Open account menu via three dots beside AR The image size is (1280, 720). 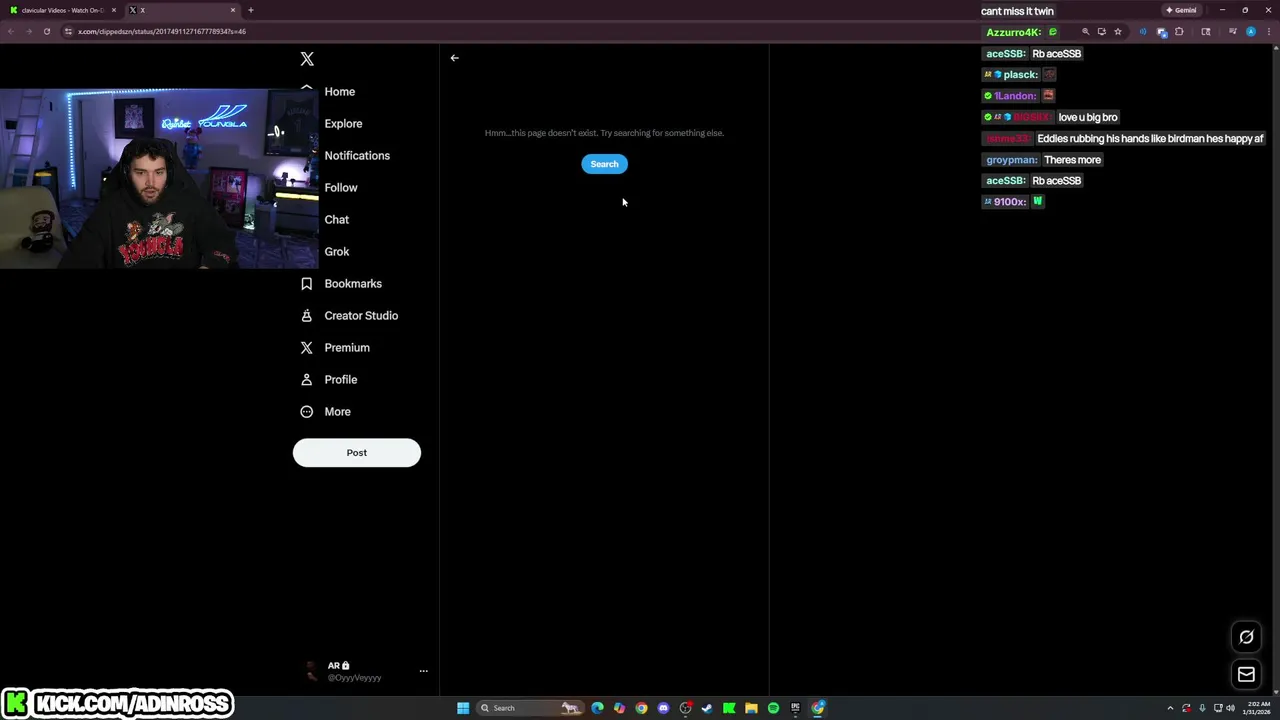pyautogui.click(x=423, y=671)
